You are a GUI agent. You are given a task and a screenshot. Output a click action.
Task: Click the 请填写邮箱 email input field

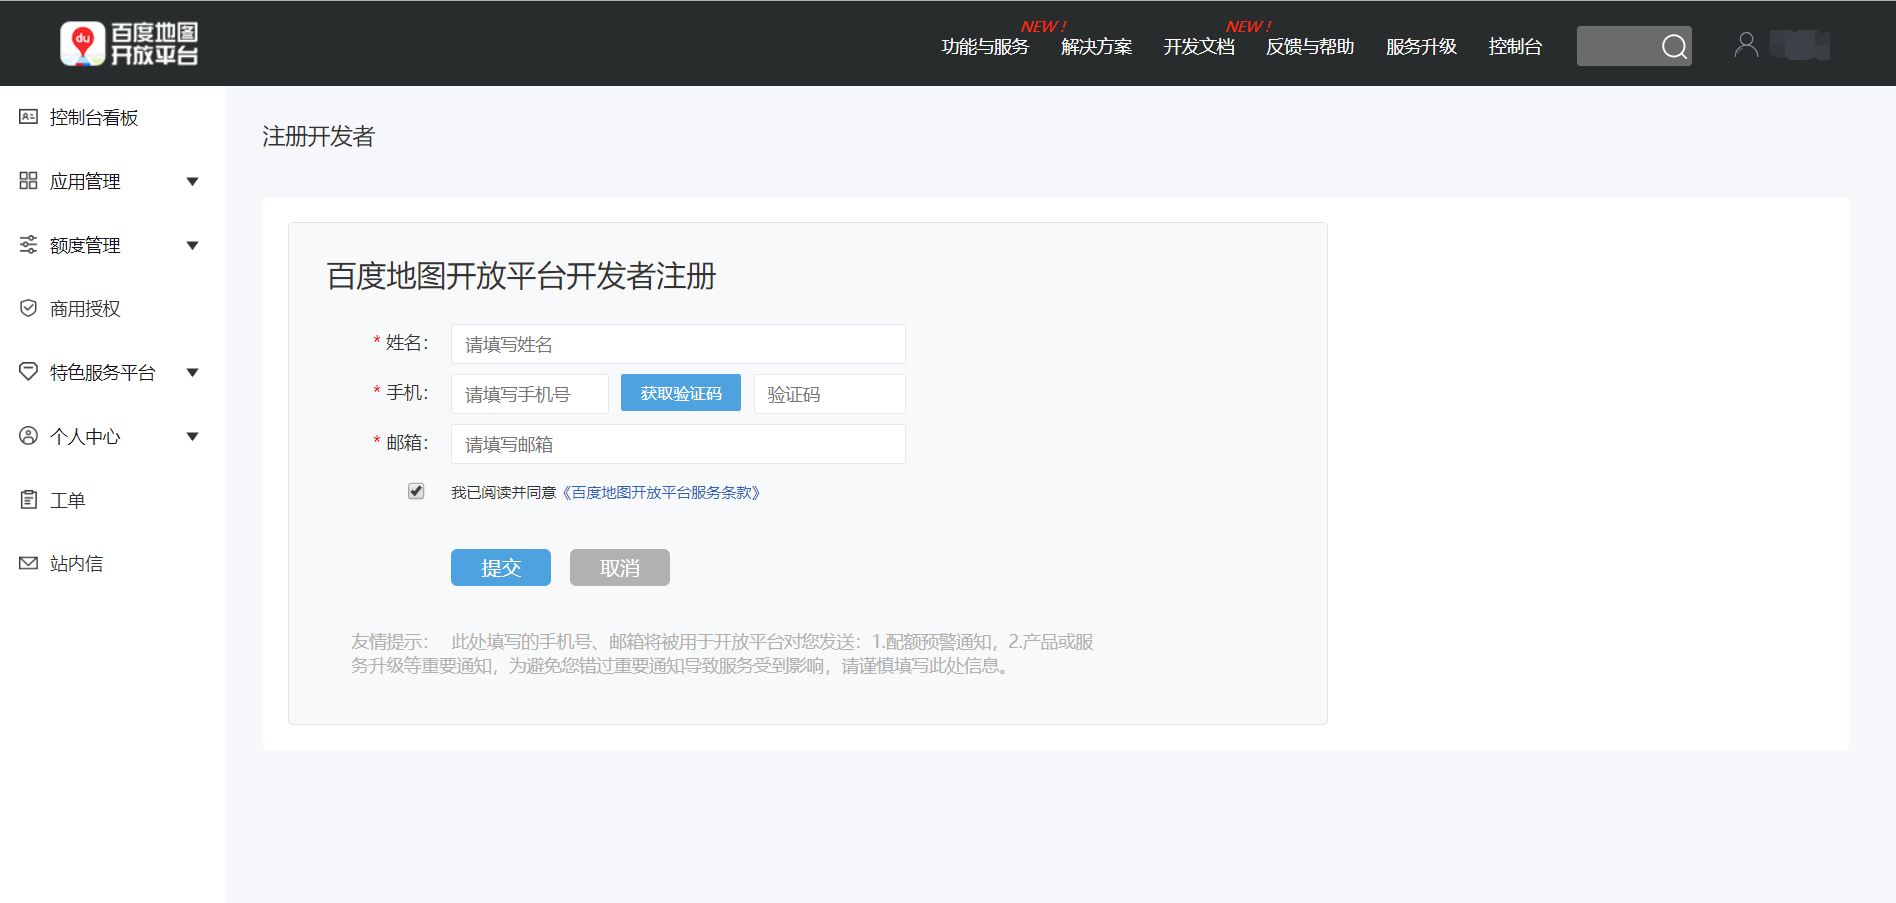[x=677, y=443]
